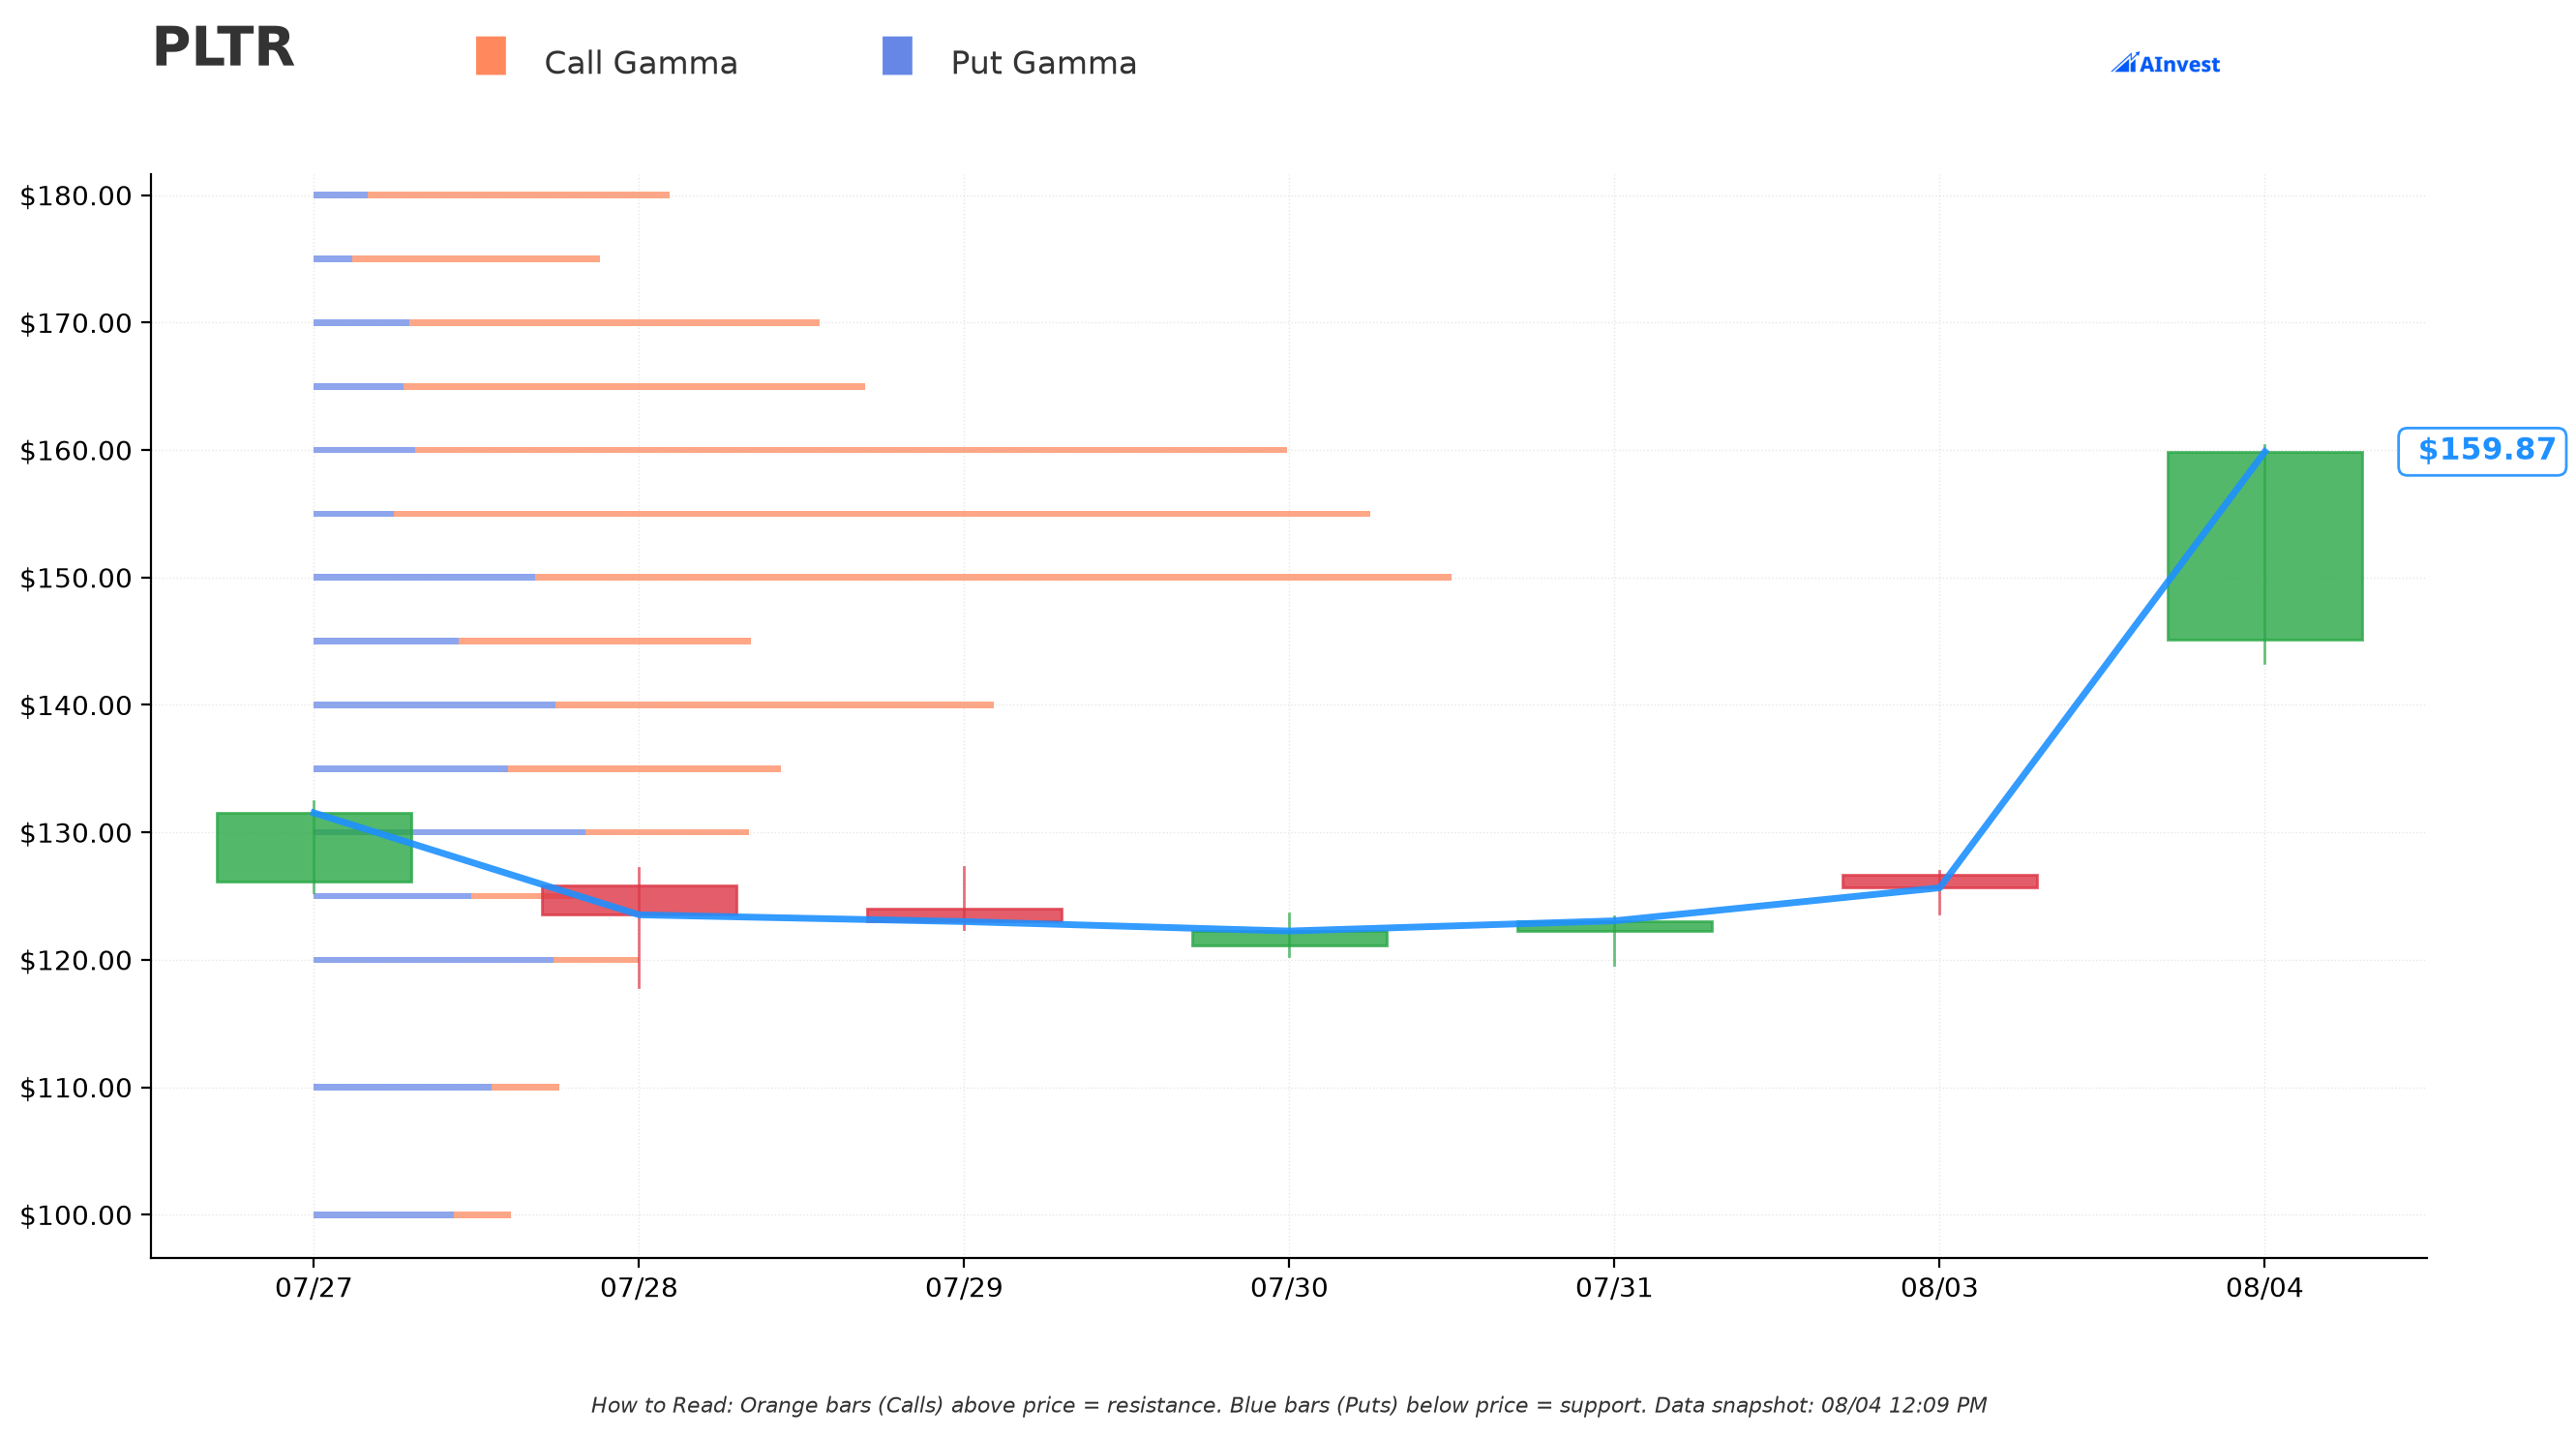Click the orange call gamma bar at $135
This screenshot has width=2576, height=1437.
(x=644, y=769)
